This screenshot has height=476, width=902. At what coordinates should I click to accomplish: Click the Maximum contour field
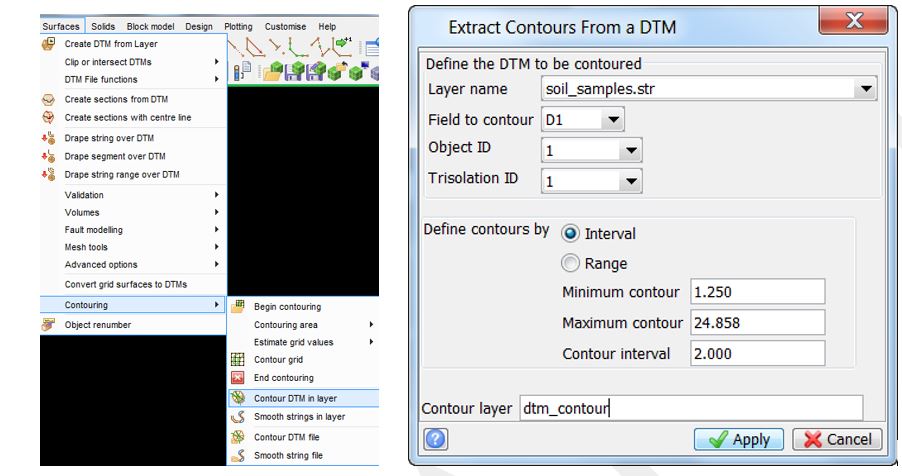coord(758,322)
